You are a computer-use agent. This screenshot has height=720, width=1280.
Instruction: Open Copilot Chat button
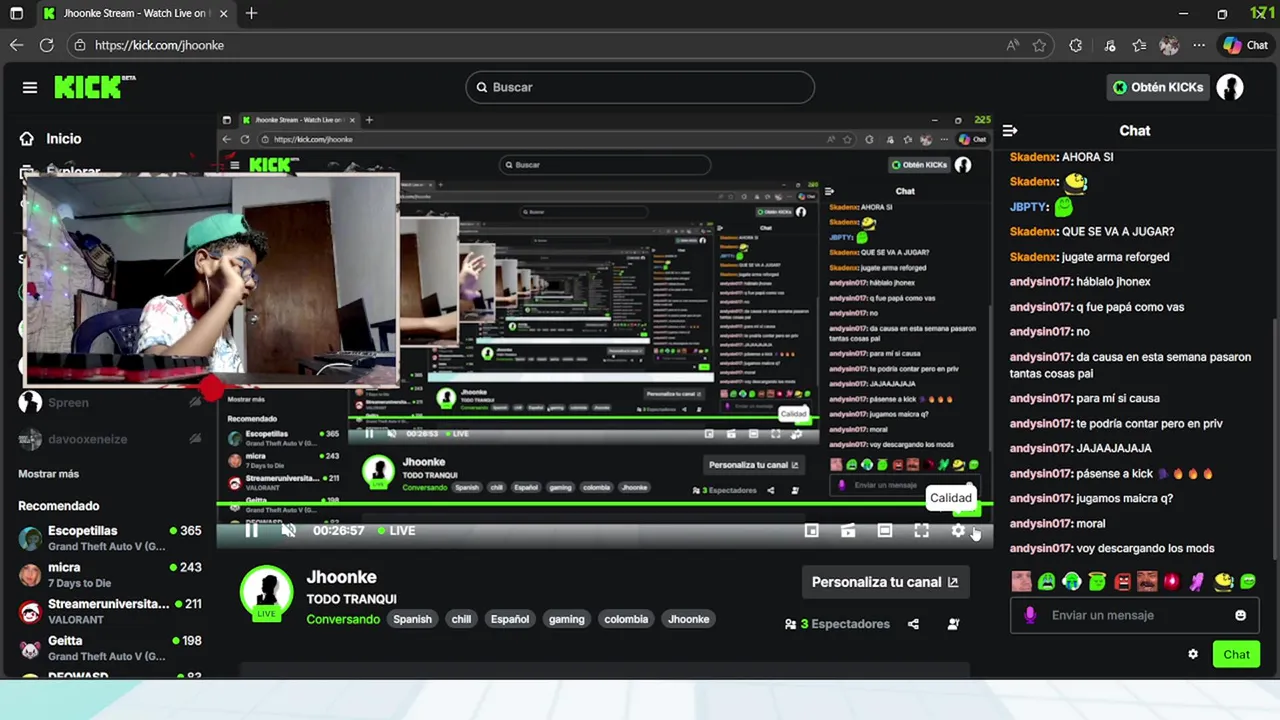point(1245,45)
